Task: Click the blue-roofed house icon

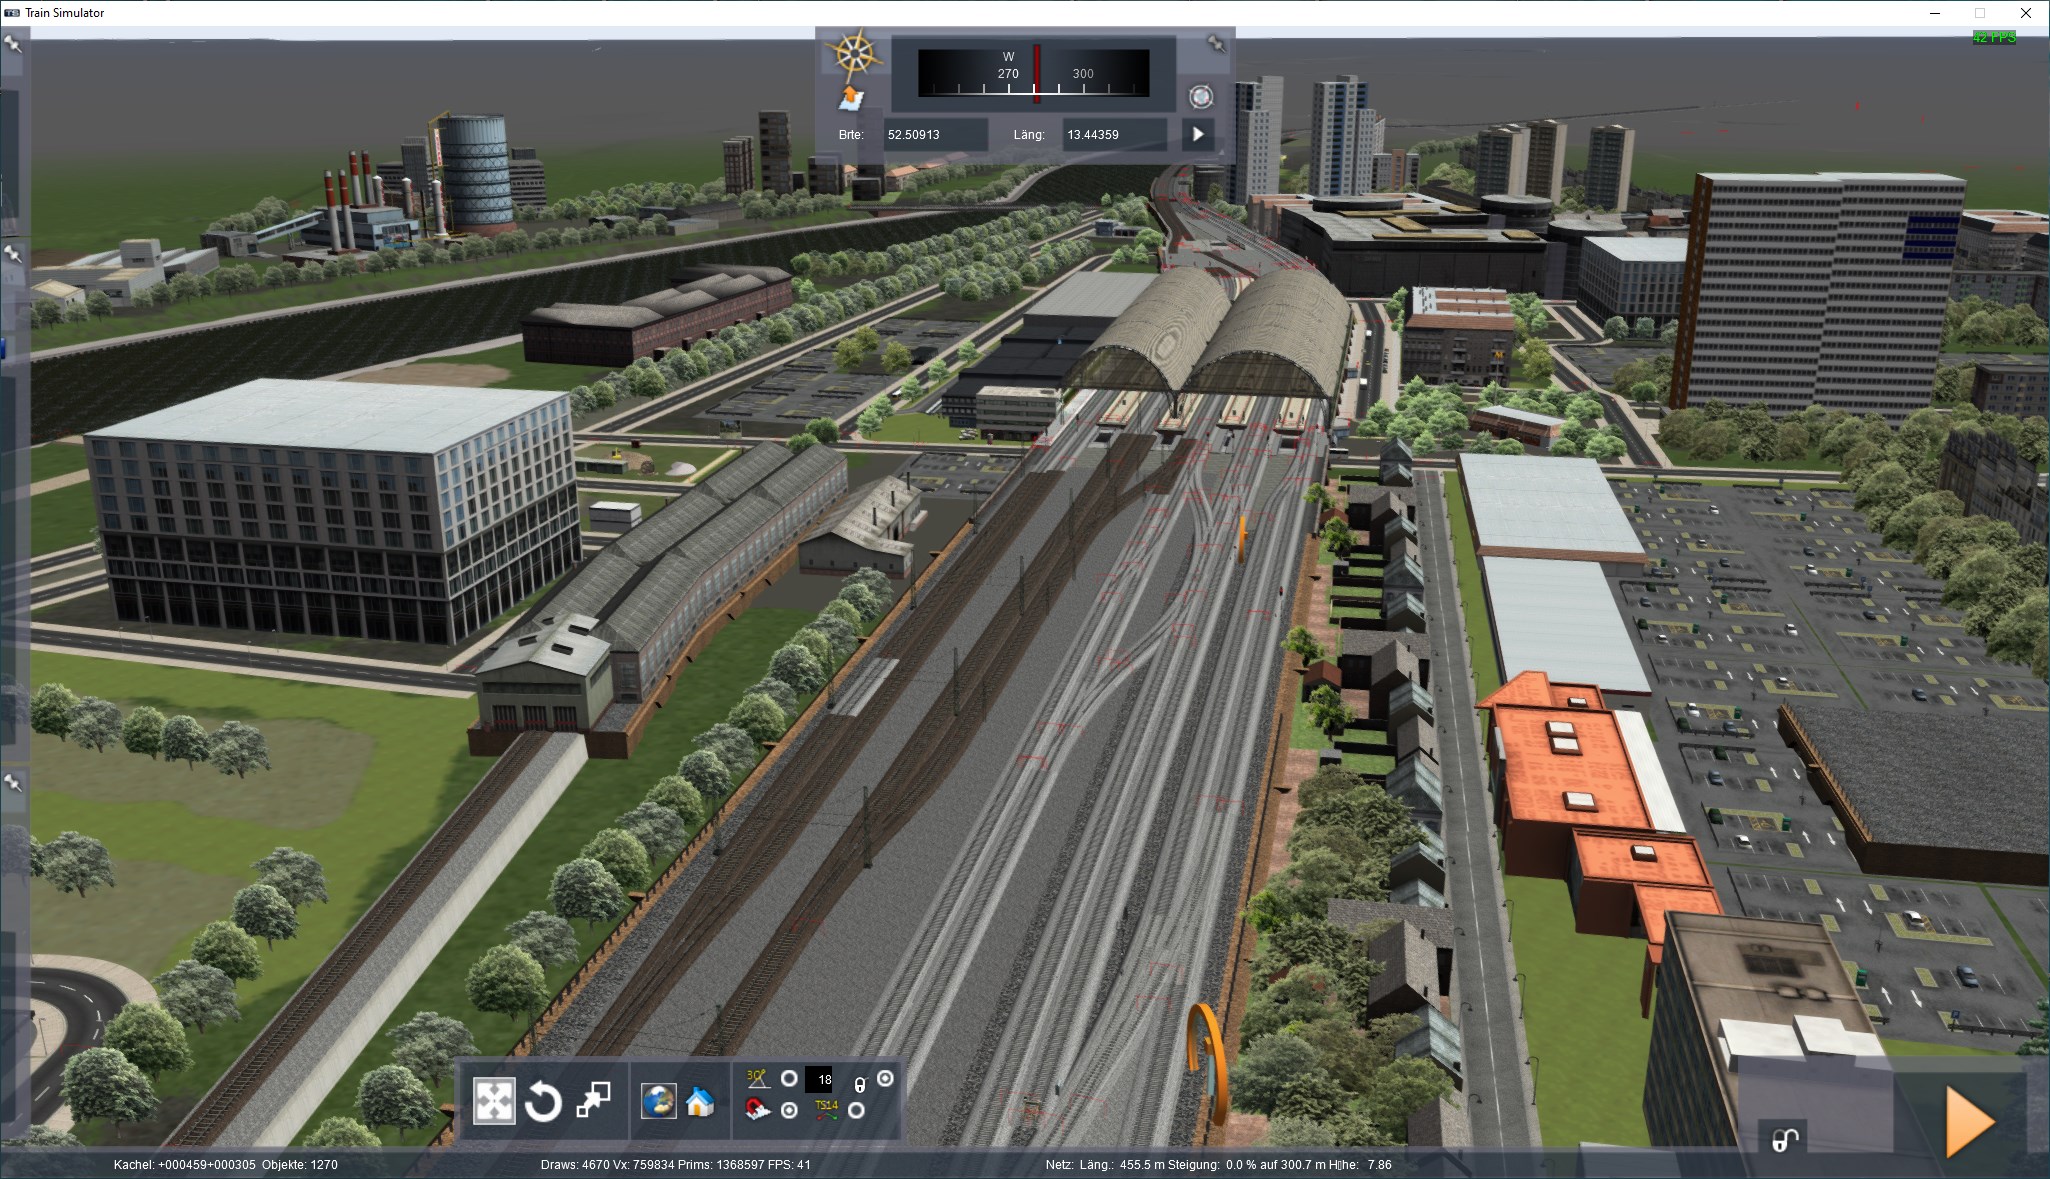Action: pos(700,1101)
